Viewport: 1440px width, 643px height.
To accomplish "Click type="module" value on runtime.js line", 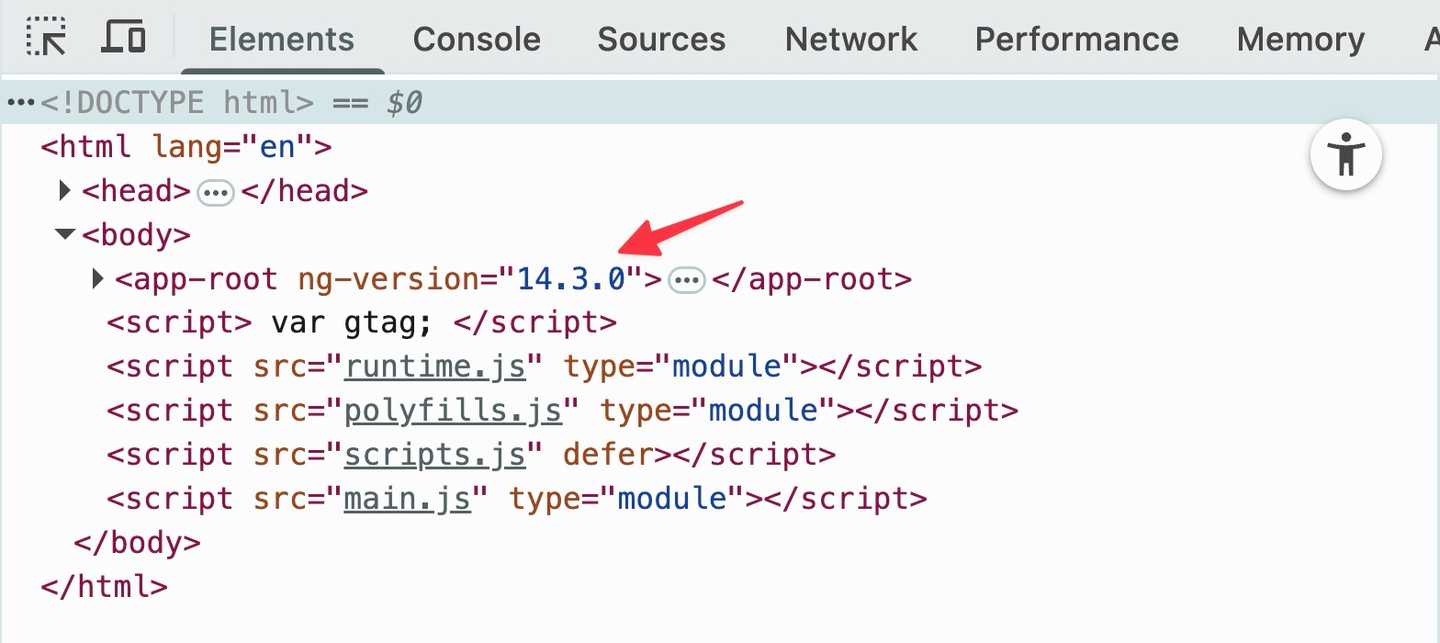I will coord(727,367).
